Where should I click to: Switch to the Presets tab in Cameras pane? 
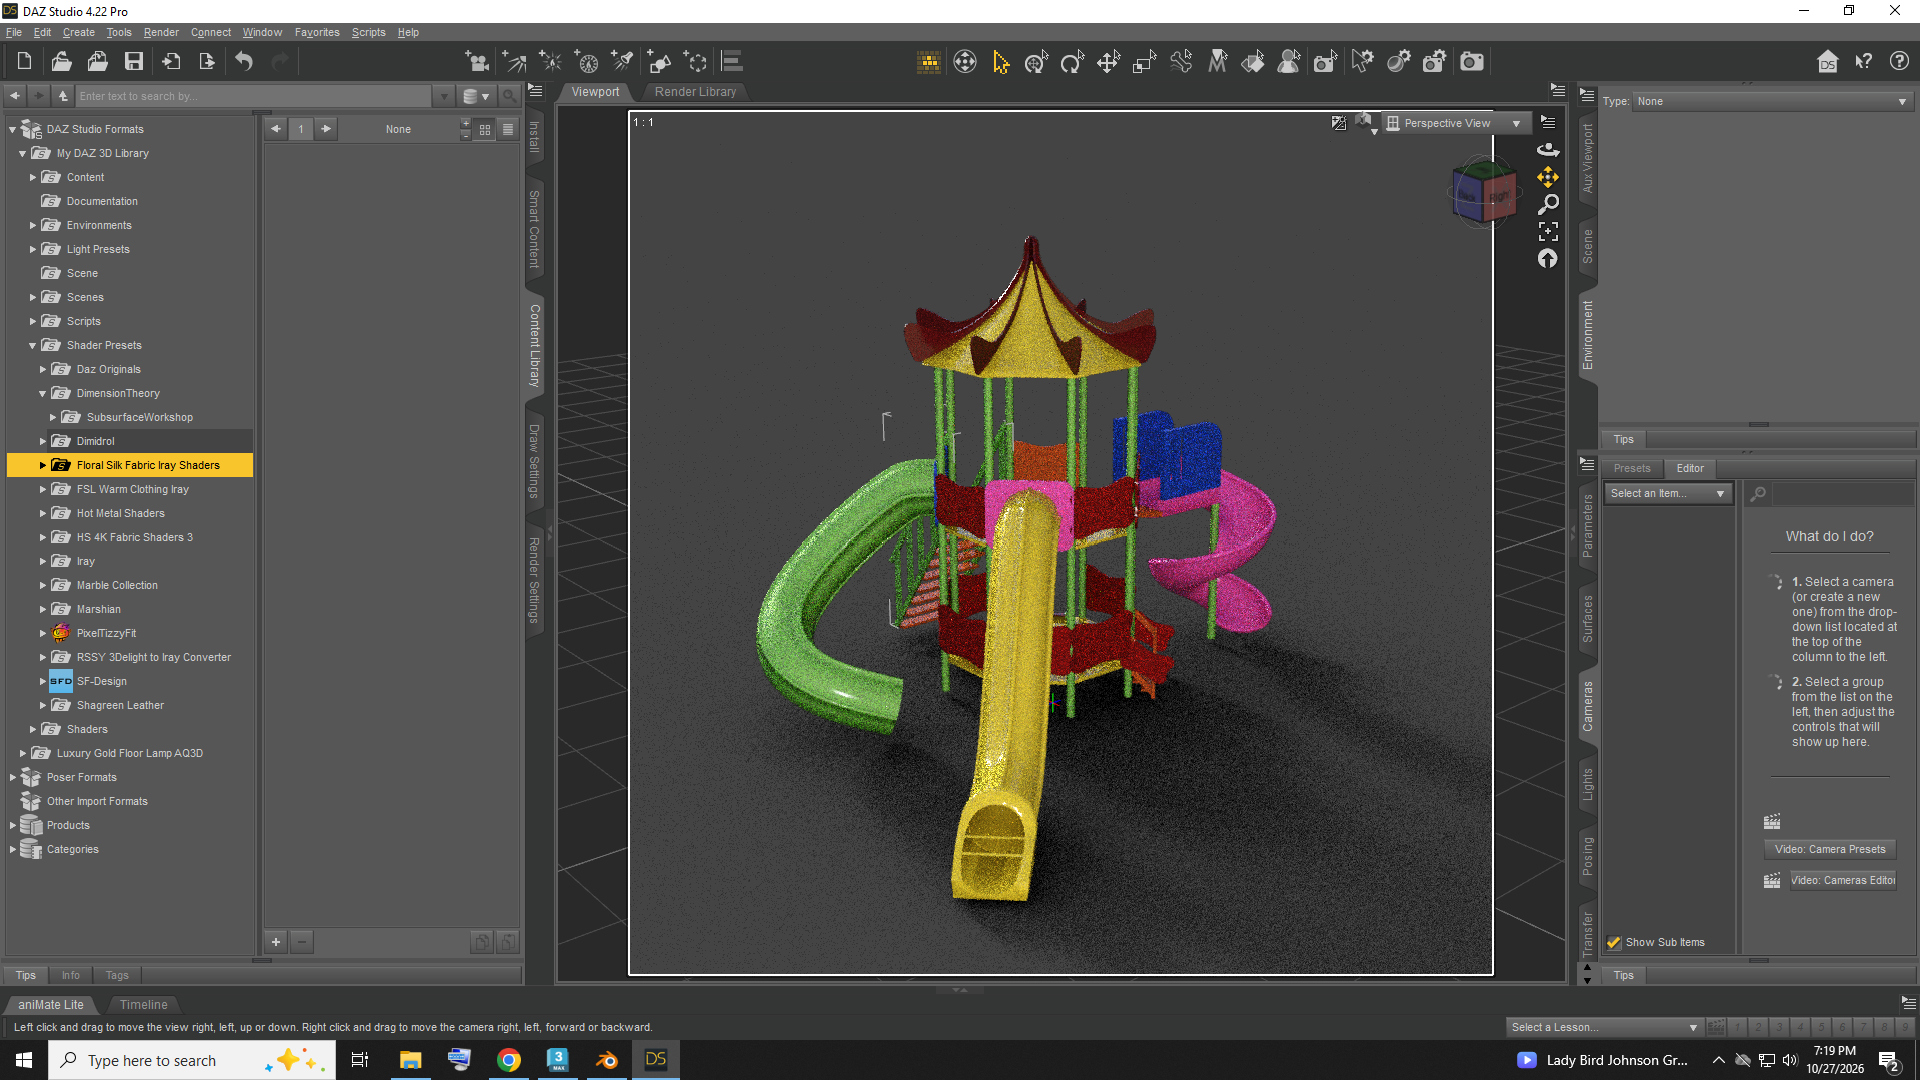coord(1632,469)
